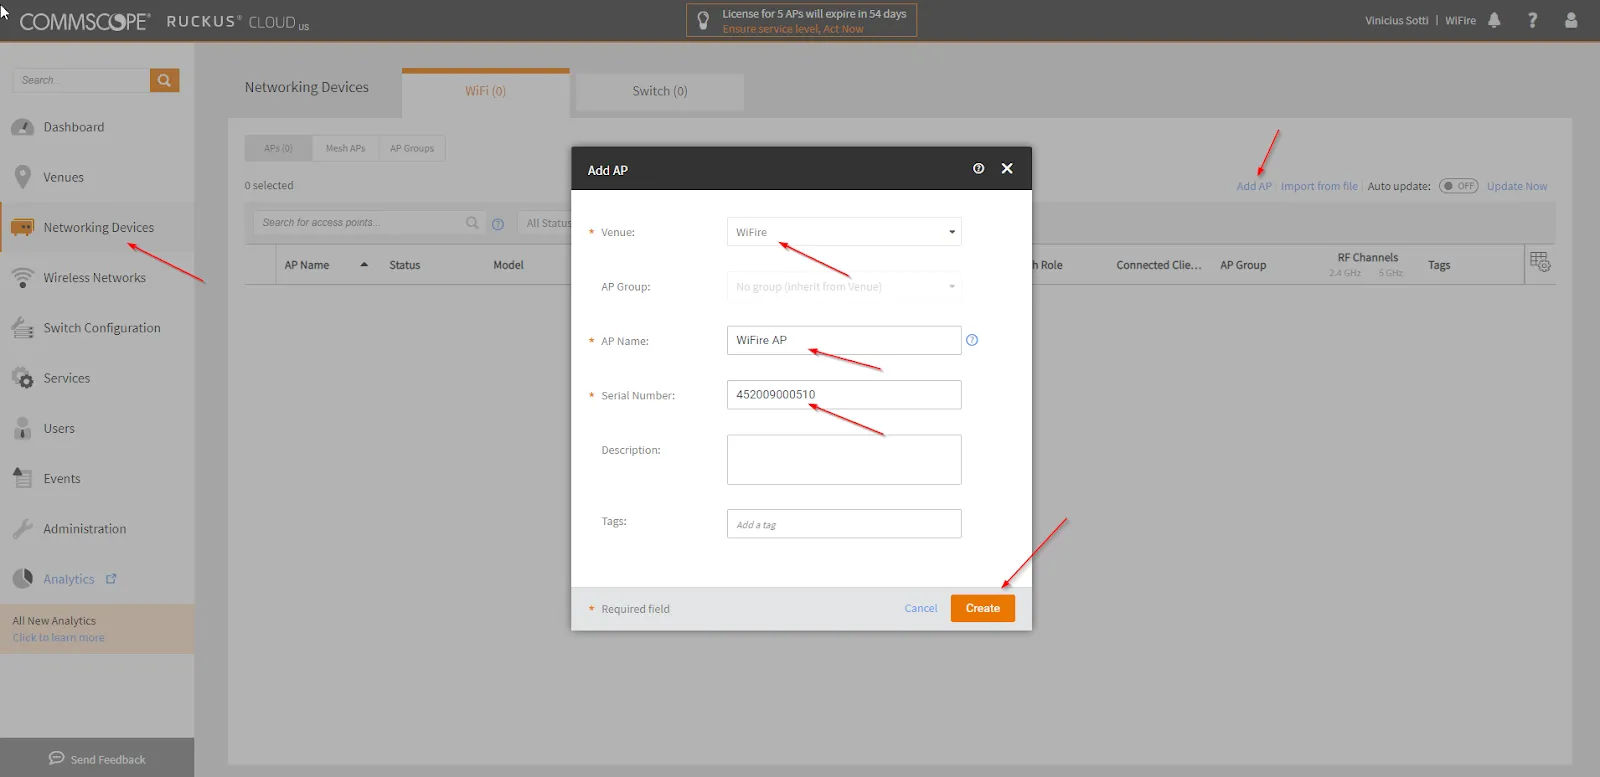
Task: Click the license lightbulb icon
Action: 703,20
